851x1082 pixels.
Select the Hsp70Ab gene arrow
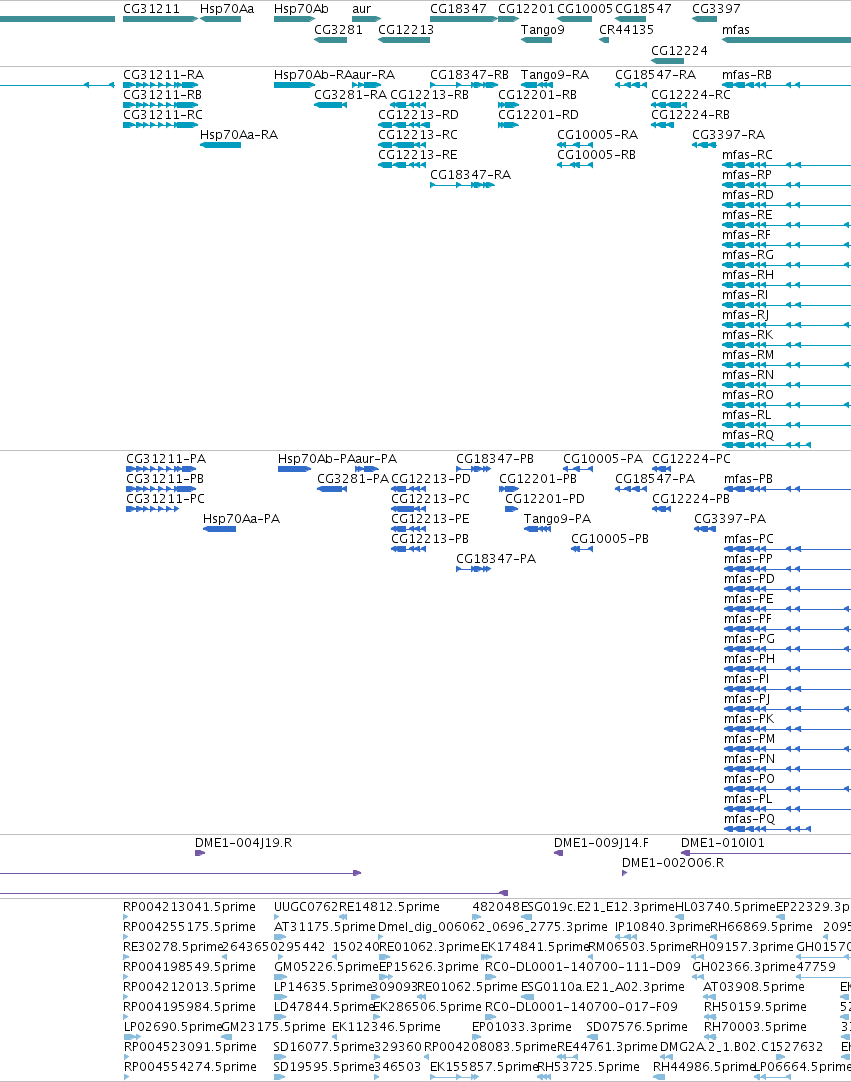coord(295,19)
